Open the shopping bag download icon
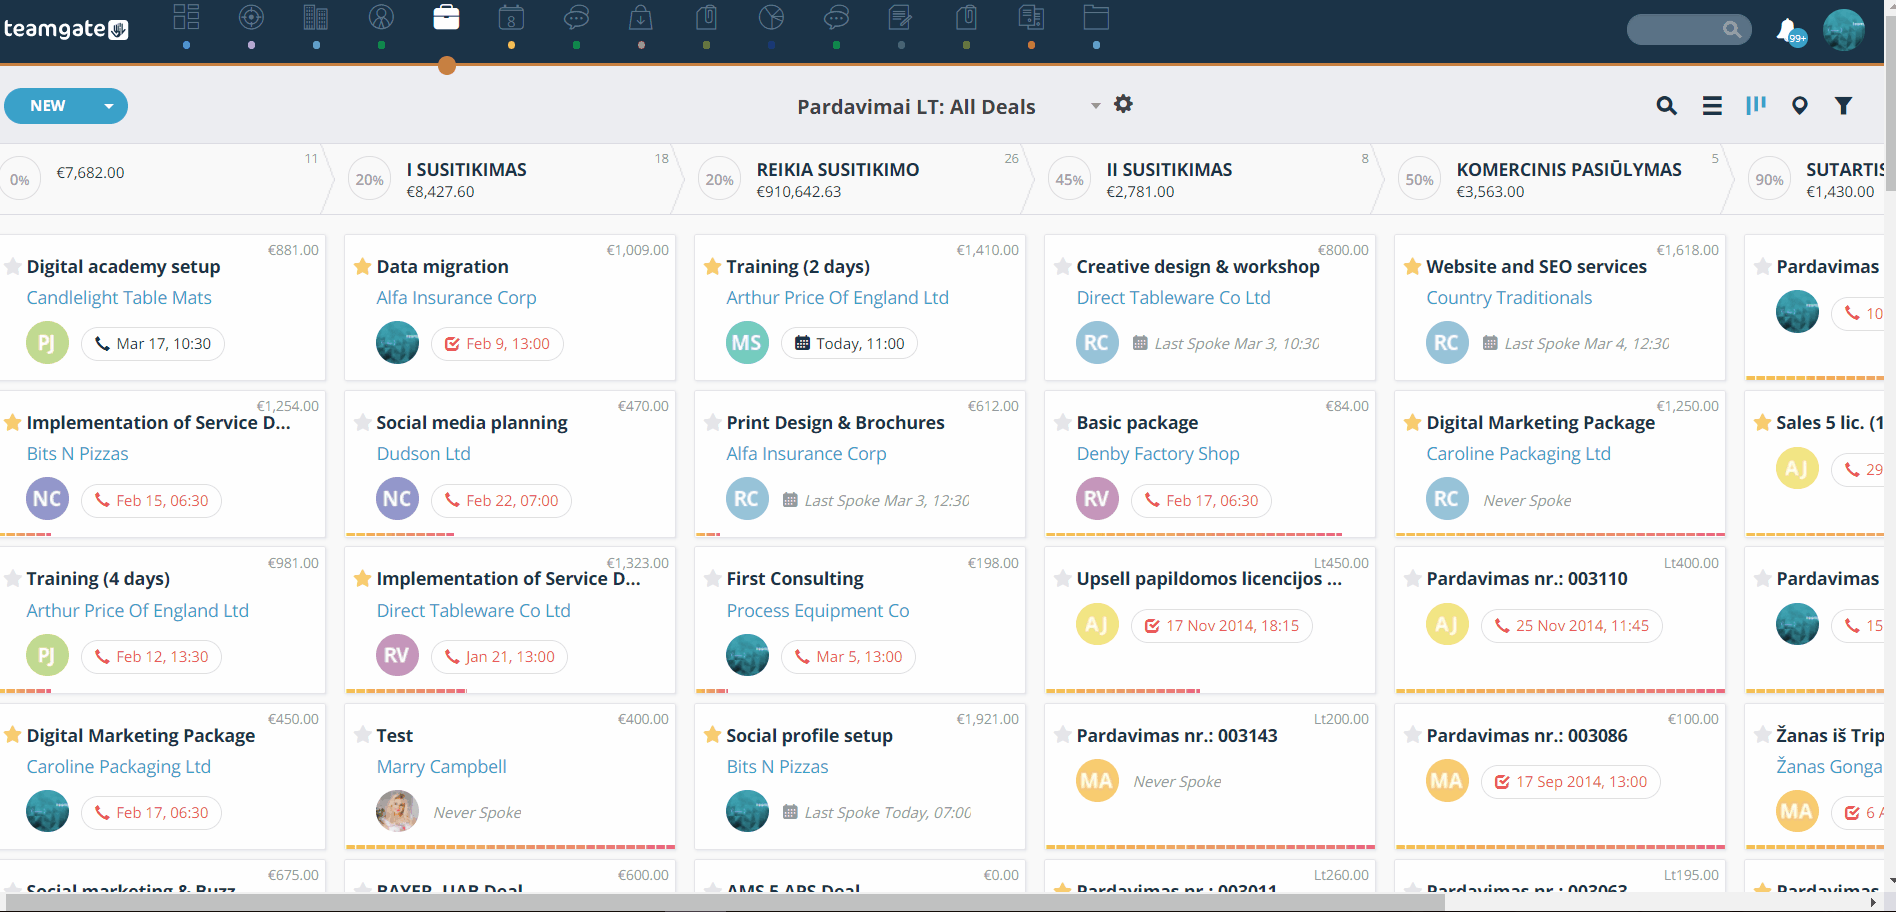 [x=641, y=17]
